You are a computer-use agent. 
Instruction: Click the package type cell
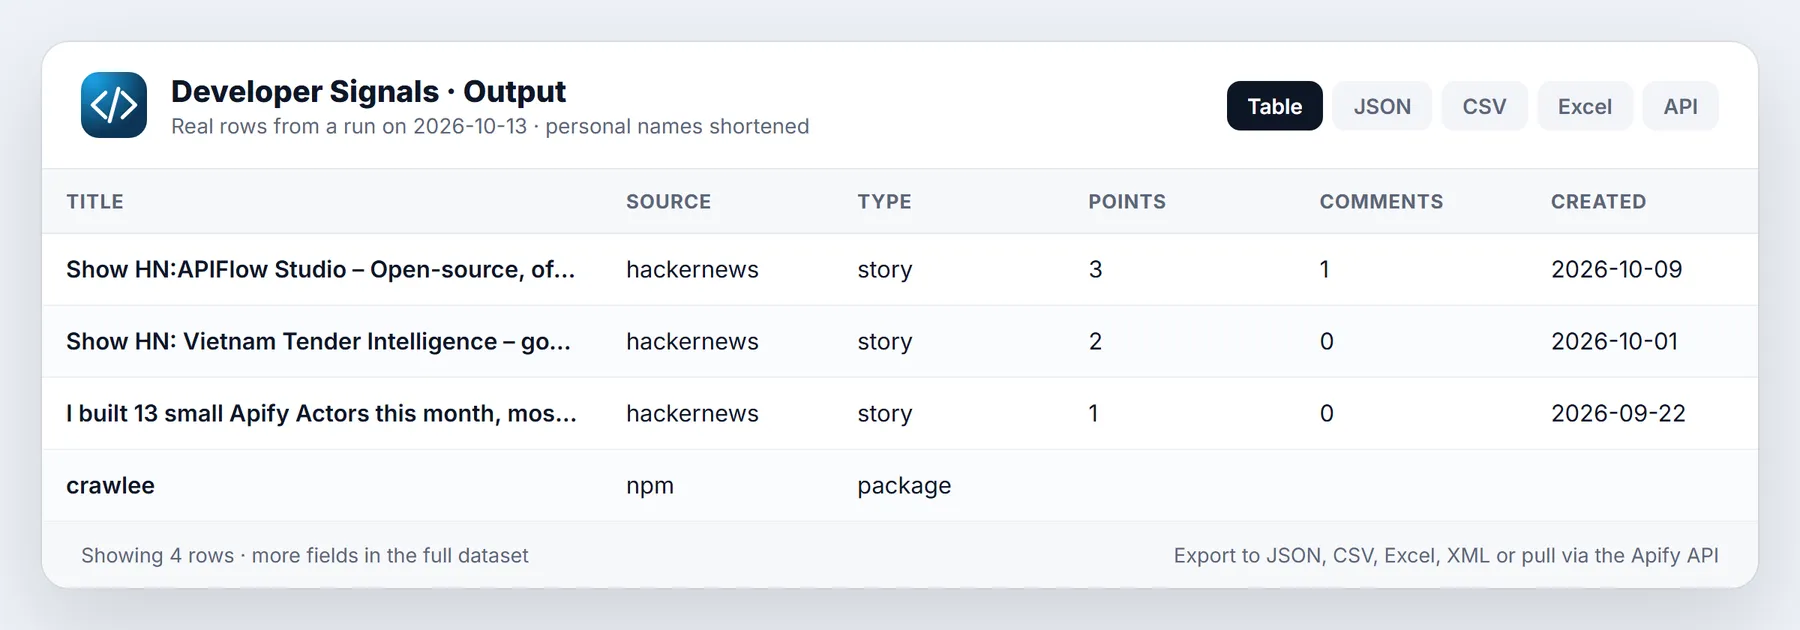tap(904, 486)
